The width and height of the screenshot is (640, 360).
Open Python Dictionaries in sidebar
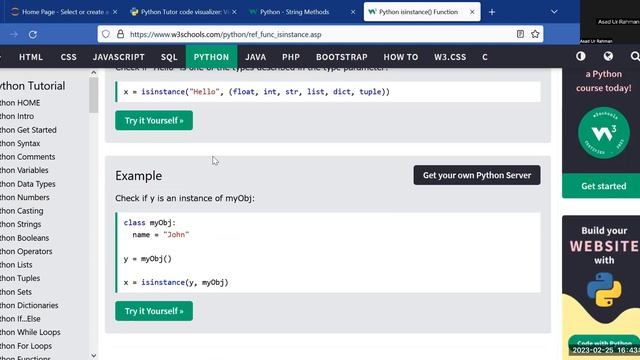[29, 305]
